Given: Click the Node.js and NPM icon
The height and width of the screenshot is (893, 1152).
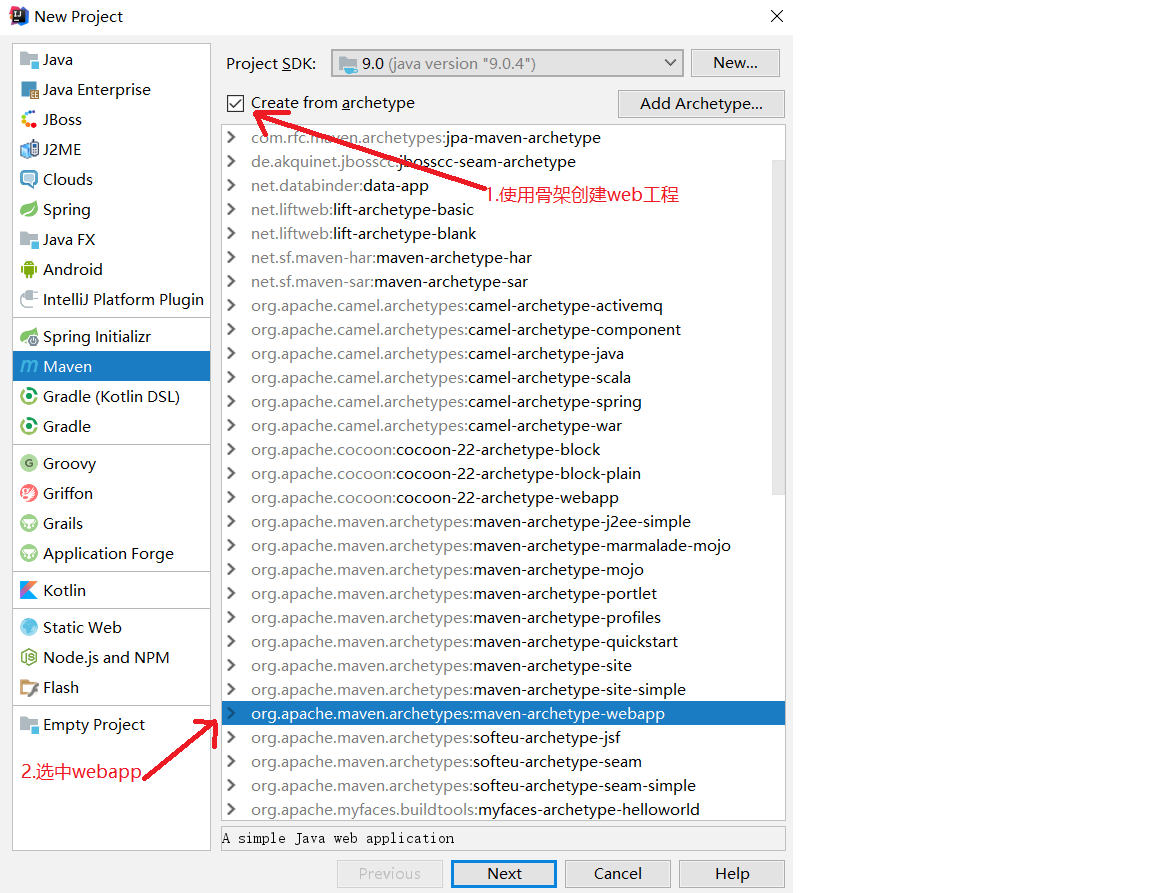Looking at the screenshot, I should (x=29, y=657).
